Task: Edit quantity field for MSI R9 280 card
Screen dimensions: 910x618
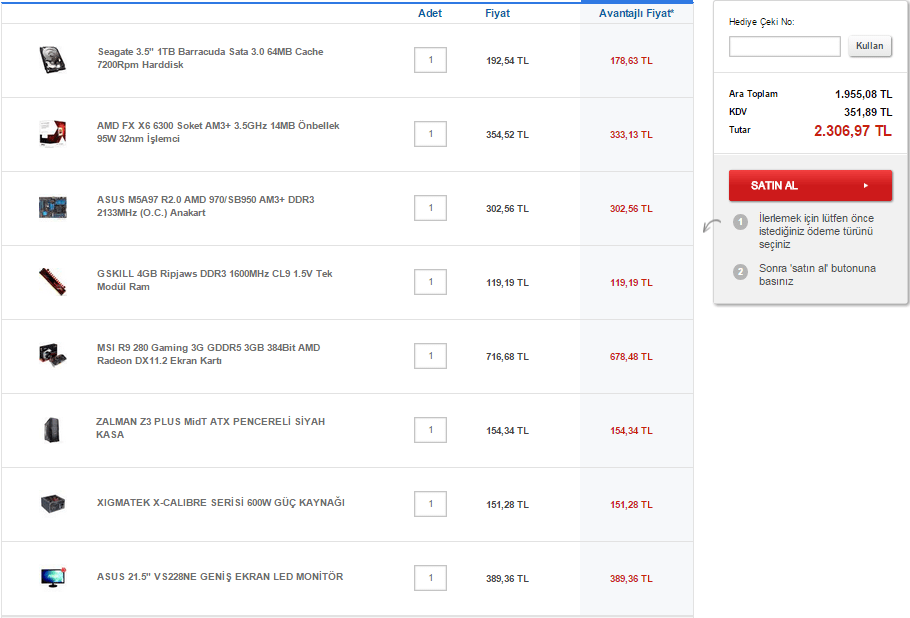Action: pos(430,356)
